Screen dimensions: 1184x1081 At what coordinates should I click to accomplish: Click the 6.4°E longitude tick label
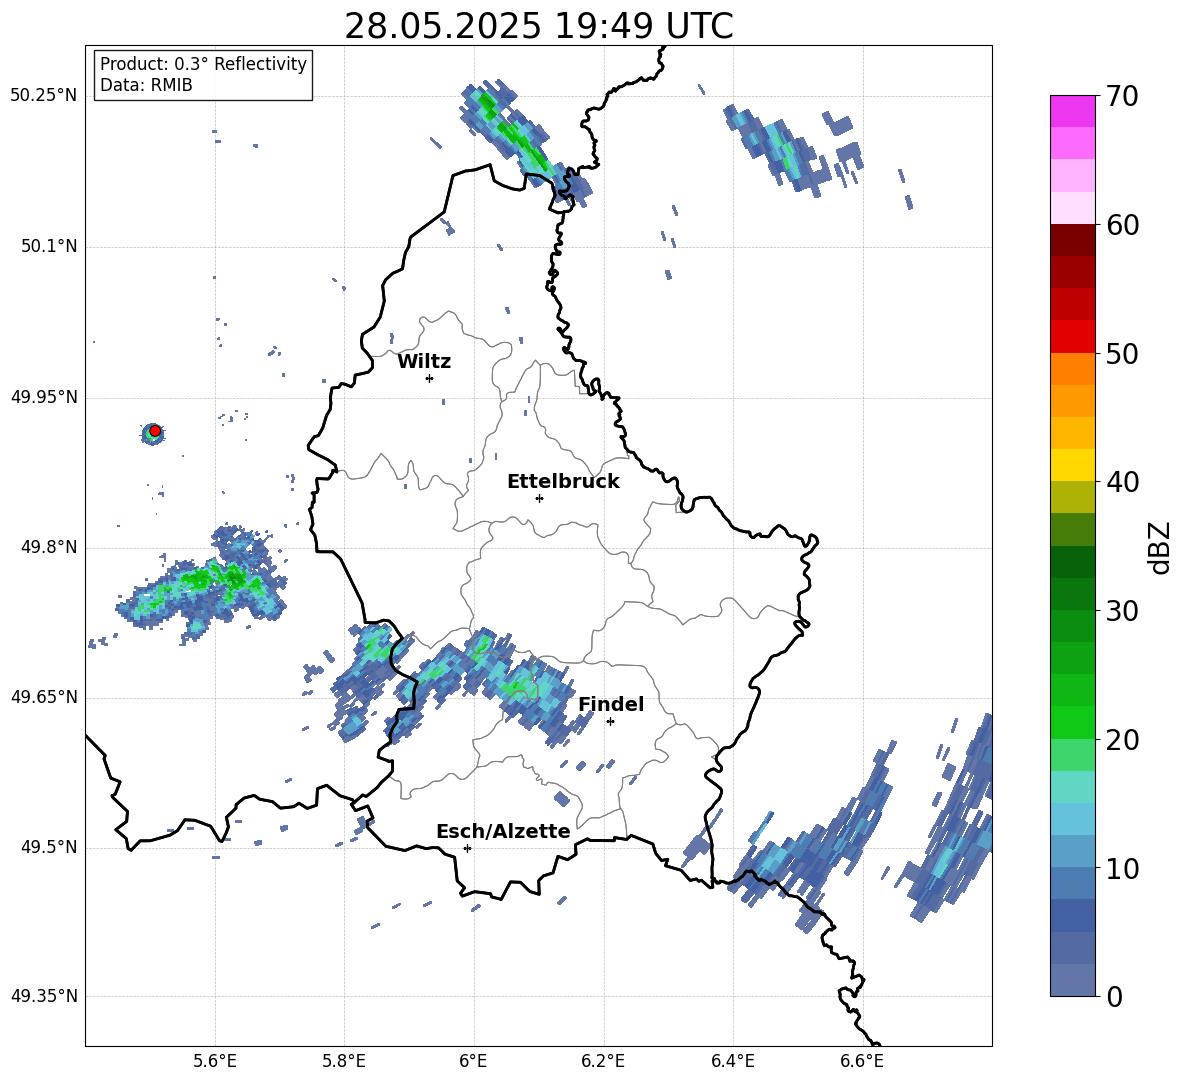point(732,1061)
